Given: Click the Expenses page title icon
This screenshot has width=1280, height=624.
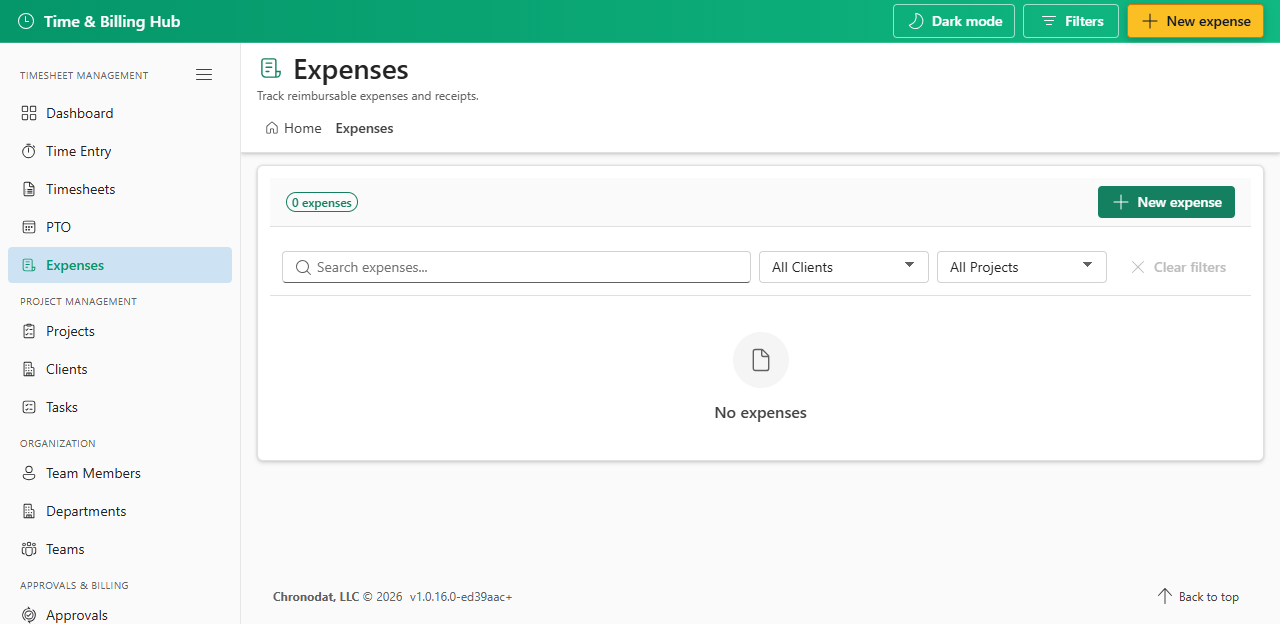Looking at the screenshot, I should (270, 68).
